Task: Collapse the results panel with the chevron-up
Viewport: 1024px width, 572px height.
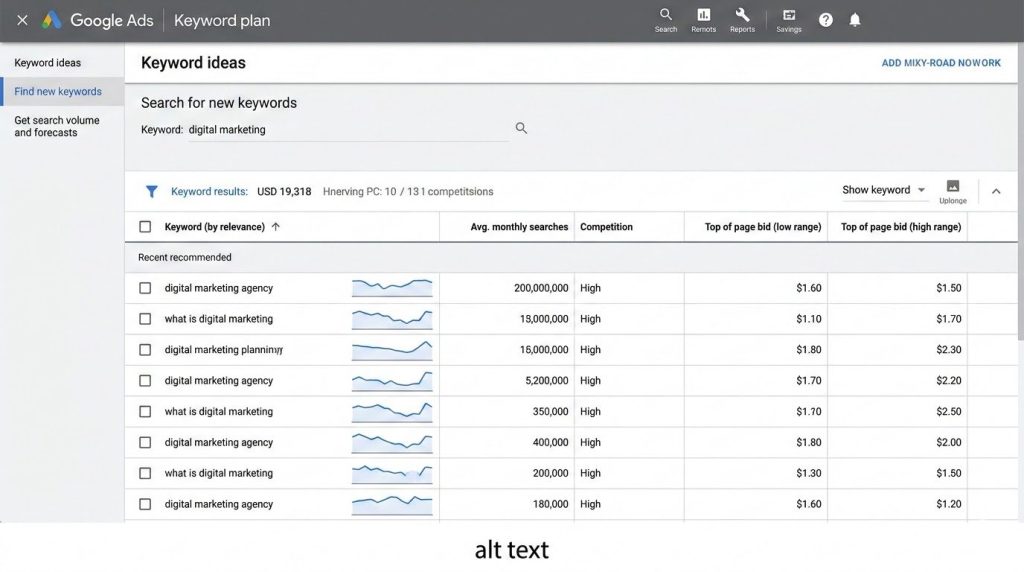Action: point(996,191)
